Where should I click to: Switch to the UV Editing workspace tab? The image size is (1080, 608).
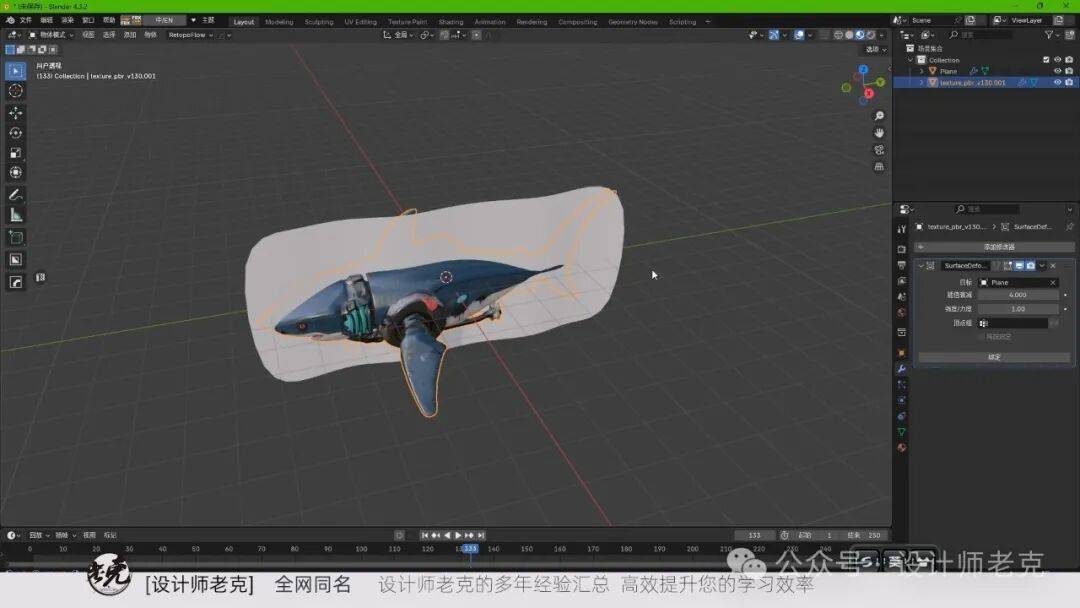360,21
